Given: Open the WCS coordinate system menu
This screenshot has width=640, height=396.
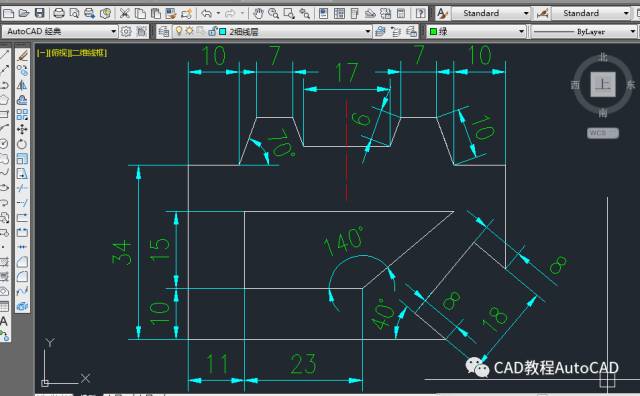Looking at the screenshot, I should coord(603,133).
